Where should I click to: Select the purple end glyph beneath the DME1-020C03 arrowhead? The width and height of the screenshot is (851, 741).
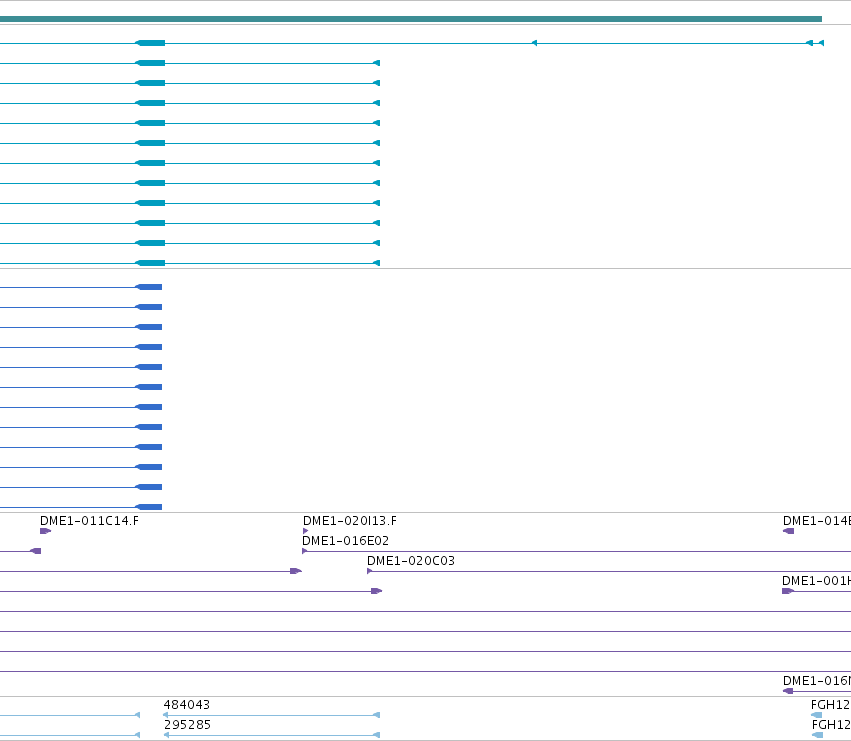(x=377, y=591)
